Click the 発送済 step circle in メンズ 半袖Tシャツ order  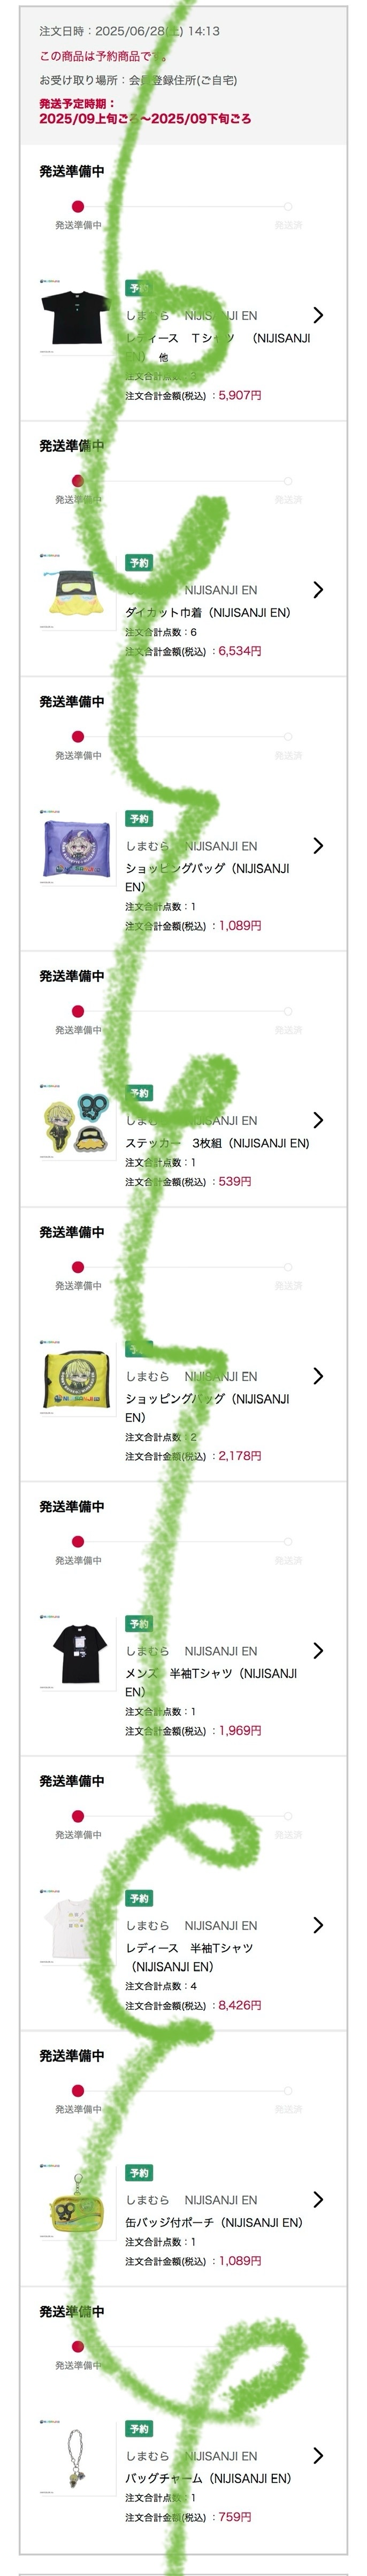pos(288,1541)
